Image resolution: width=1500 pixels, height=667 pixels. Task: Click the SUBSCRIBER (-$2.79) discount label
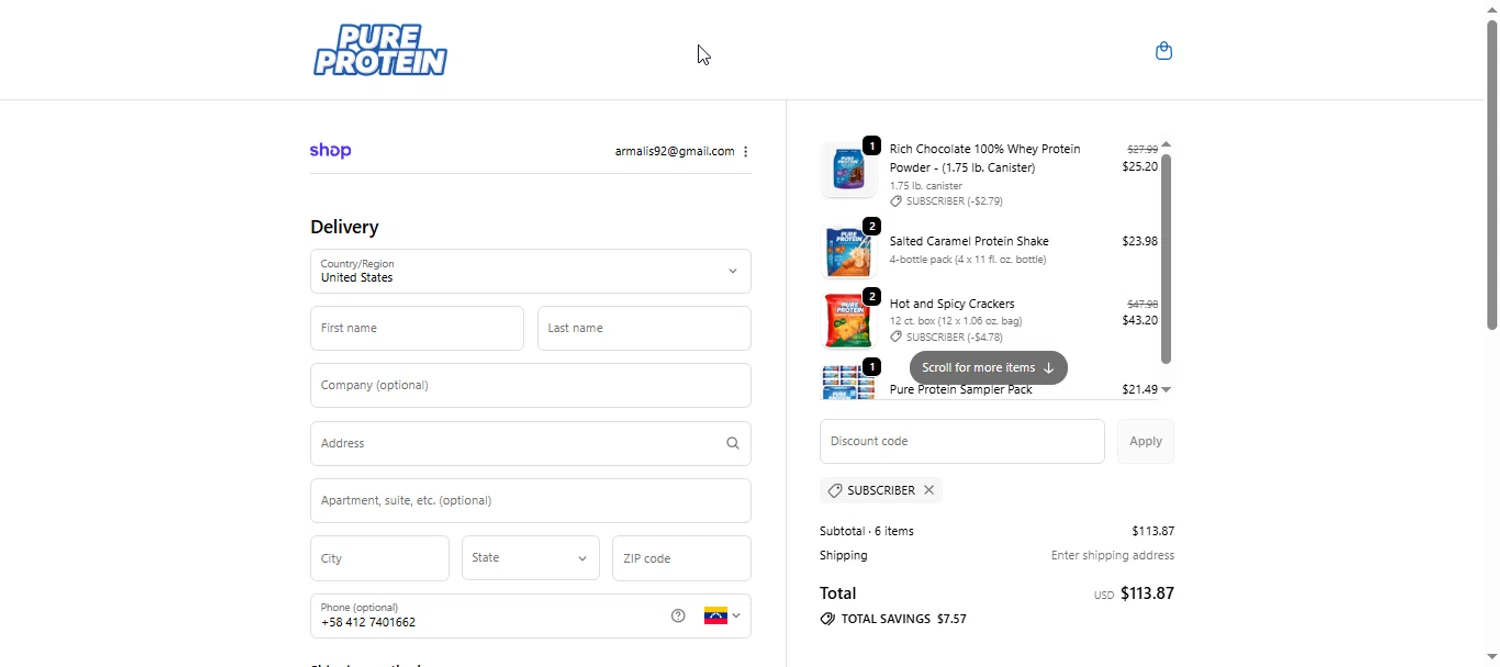954,201
